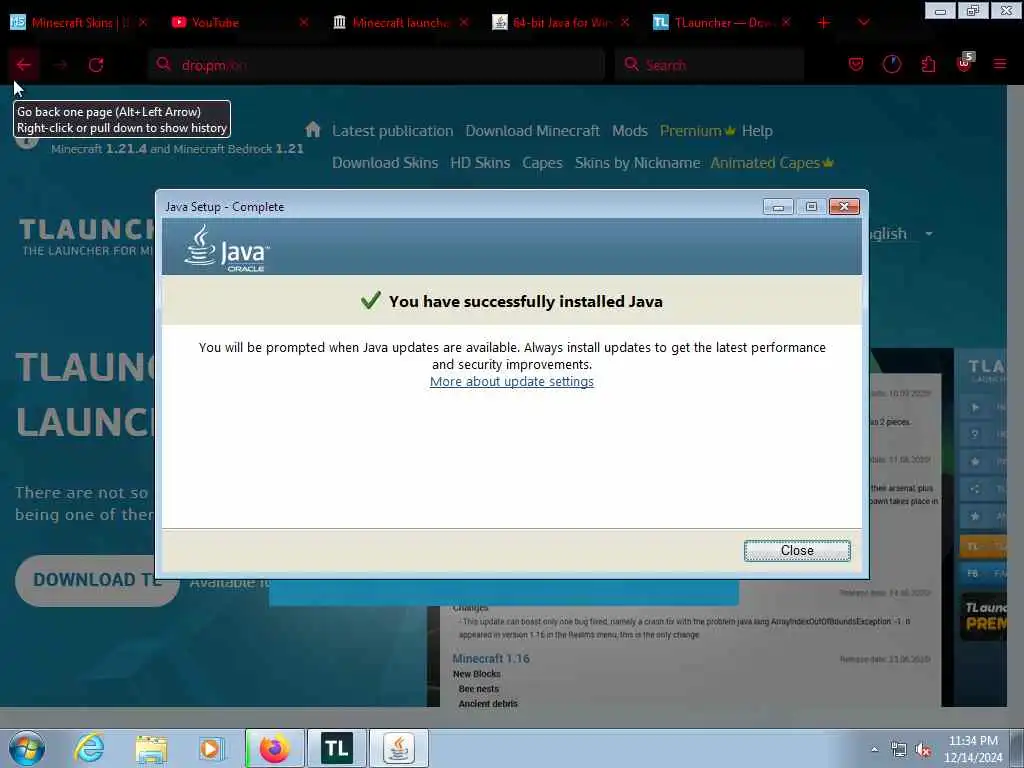Open Download Minecraft menu item

(x=532, y=131)
